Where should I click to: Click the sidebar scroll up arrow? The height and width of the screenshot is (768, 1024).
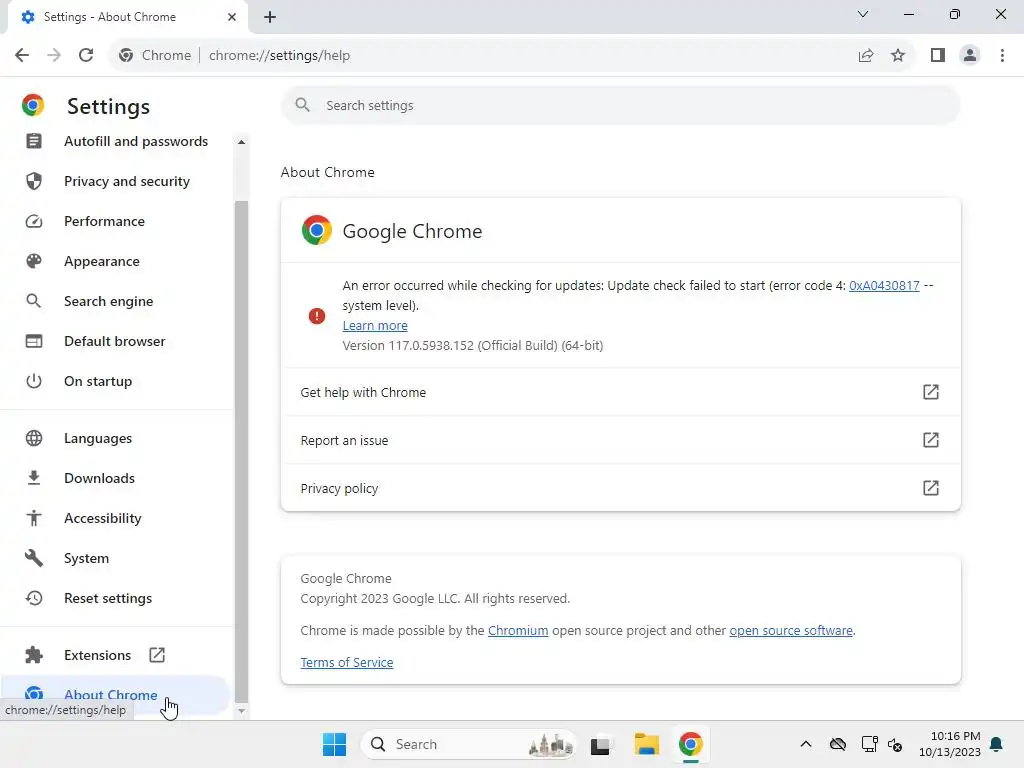pyautogui.click(x=242, y=142)
